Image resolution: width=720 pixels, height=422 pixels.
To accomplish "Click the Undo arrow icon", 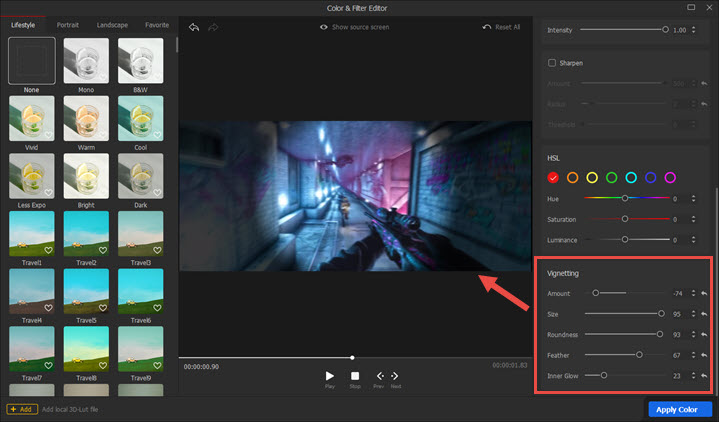I will 193,27.
